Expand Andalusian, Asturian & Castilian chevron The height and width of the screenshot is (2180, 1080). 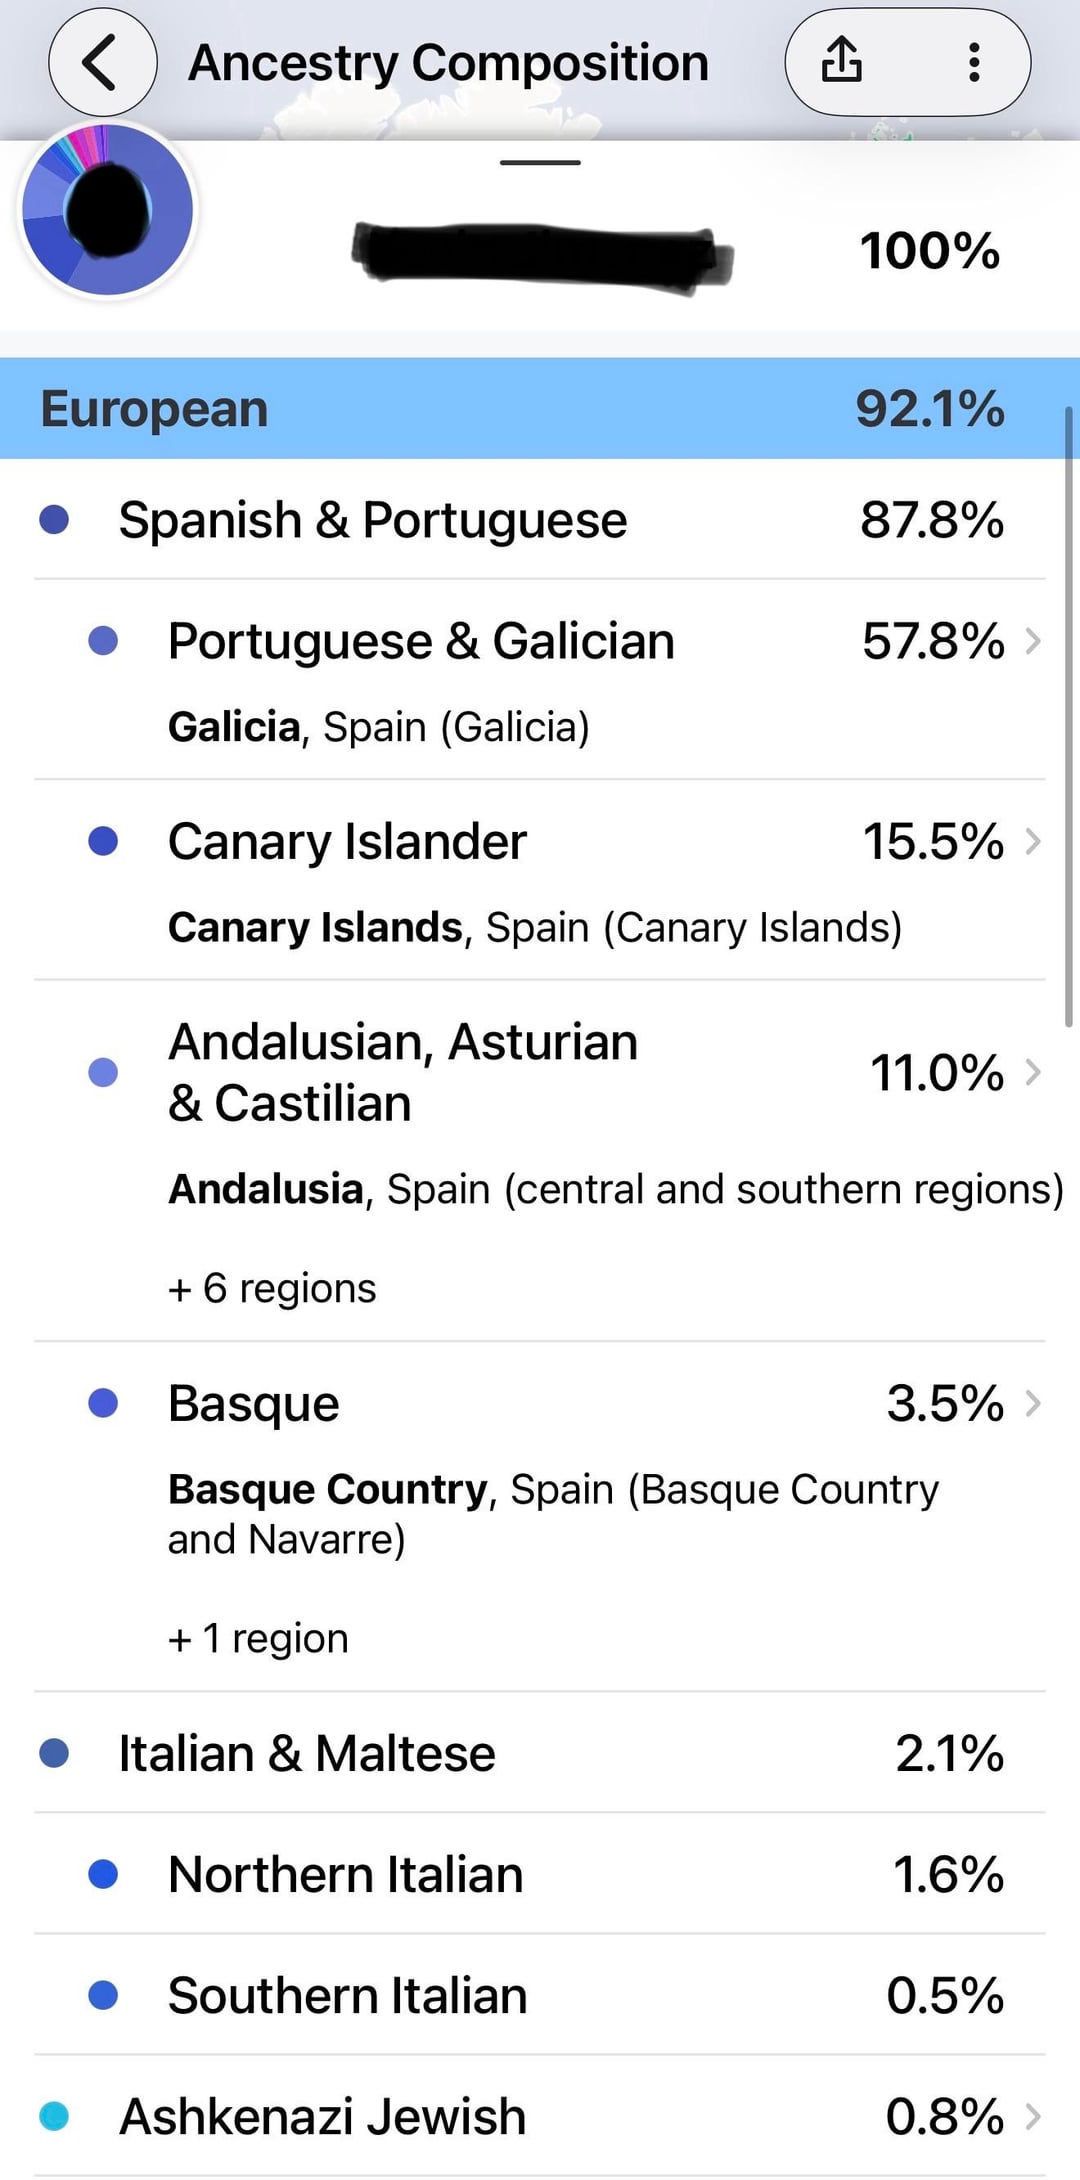pos(1034,1072)
